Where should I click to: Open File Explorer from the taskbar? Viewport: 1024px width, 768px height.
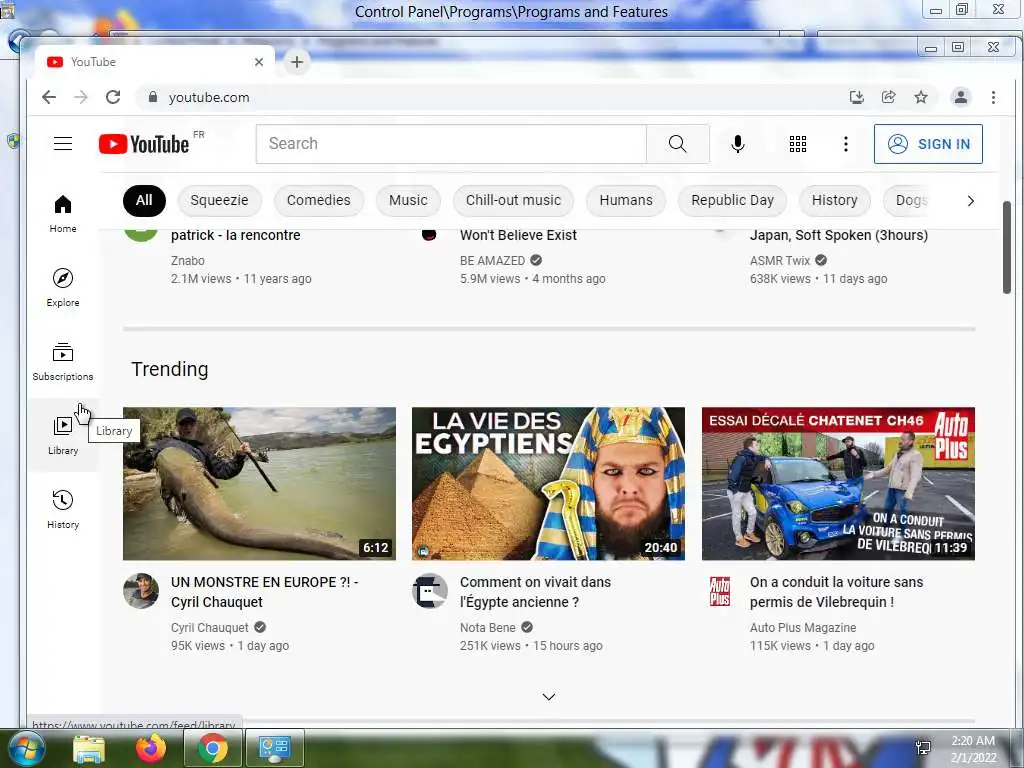click(x=89, y=748)
